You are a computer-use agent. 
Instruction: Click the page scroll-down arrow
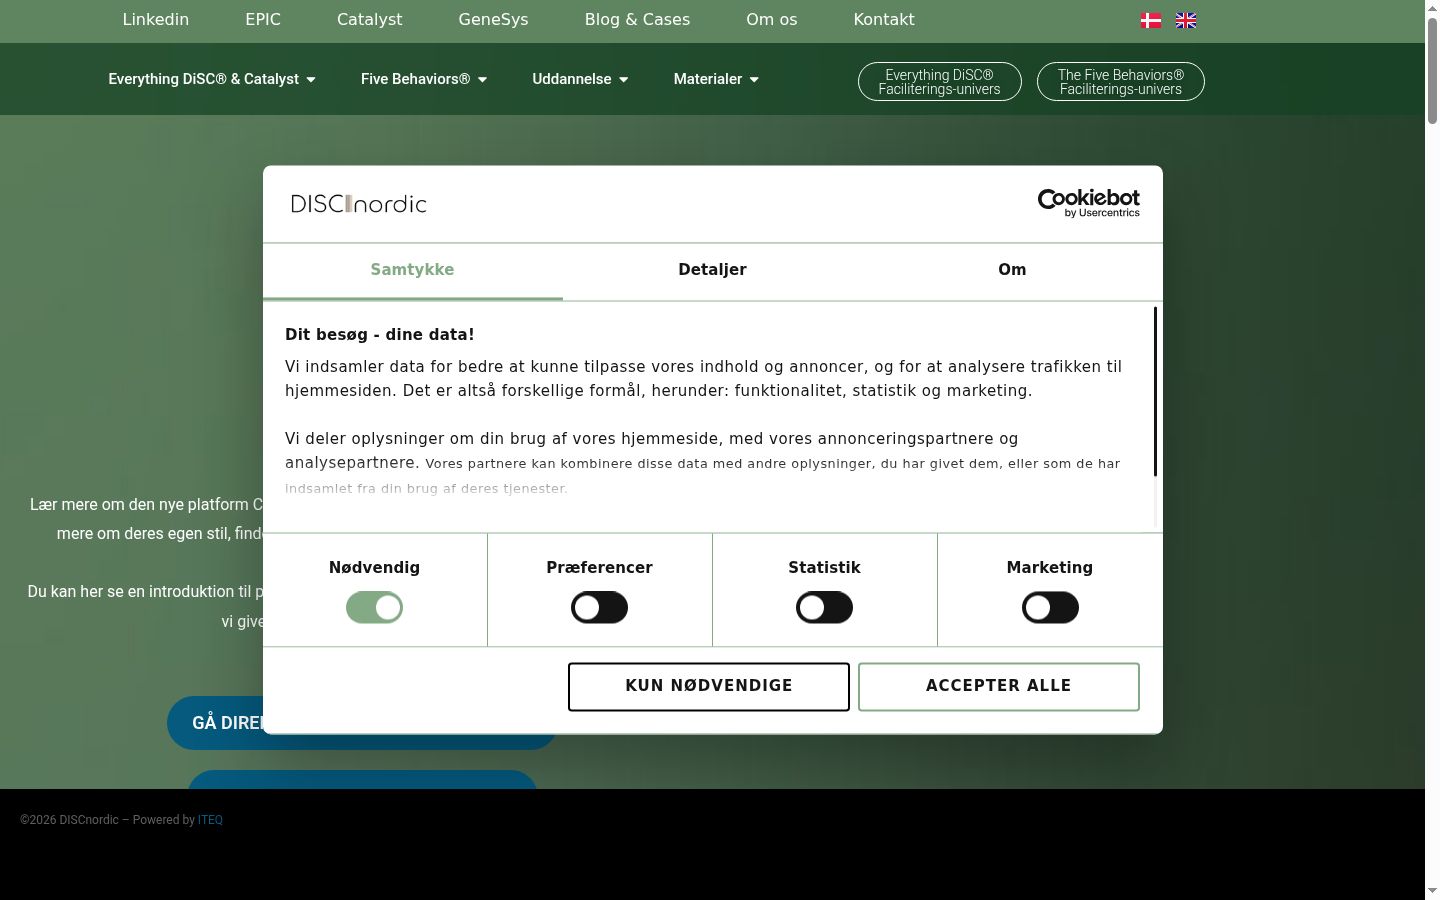pyautogui.click(x=1432, y=891)
